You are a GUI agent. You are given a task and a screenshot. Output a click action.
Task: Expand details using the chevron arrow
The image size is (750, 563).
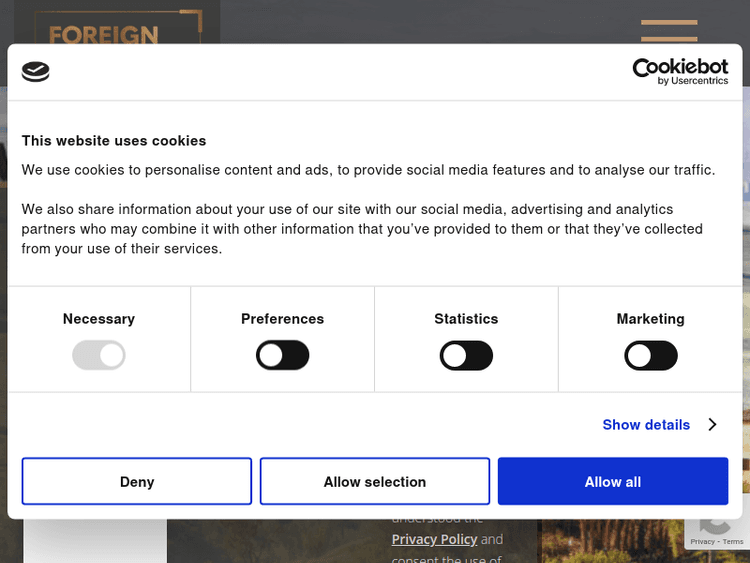[712, 425]
